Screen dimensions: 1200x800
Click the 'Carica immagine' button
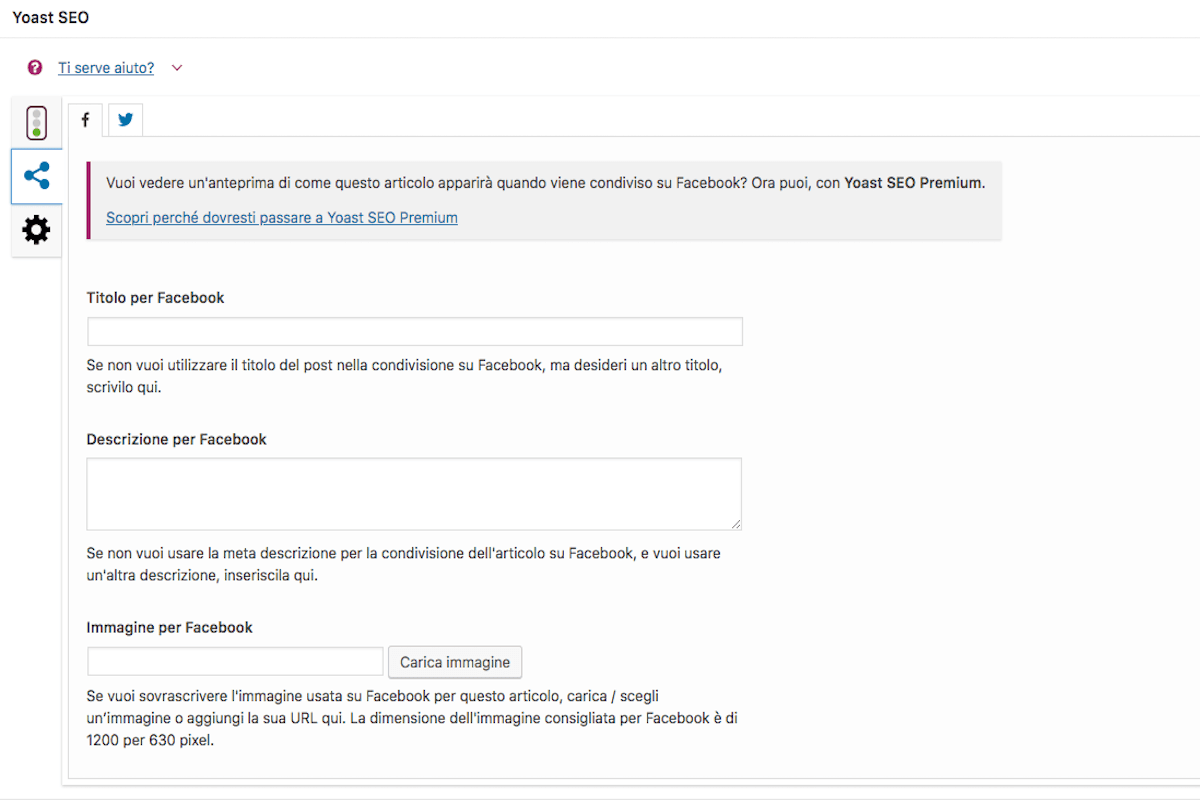pyautogui.click(x=455, y=662)
